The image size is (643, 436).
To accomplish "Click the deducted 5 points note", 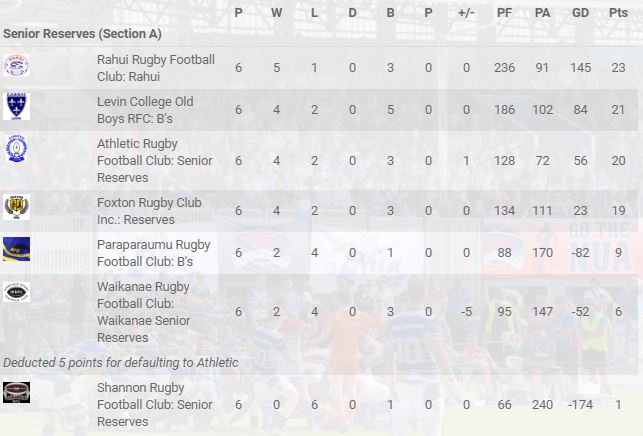I will coord(121,363).
